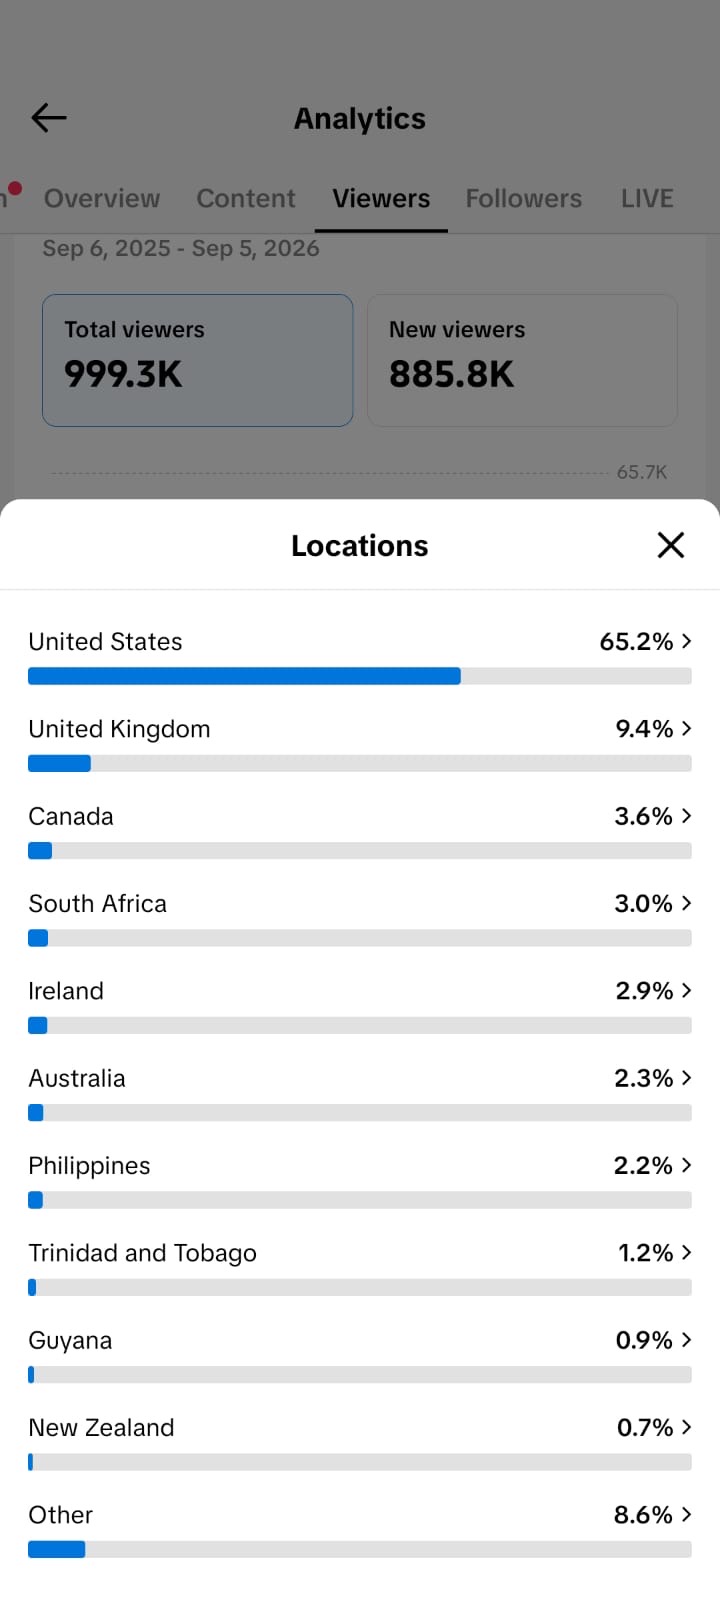Open the Followers tab
This screenshot has height=1600, width=720.
[524, 198]
